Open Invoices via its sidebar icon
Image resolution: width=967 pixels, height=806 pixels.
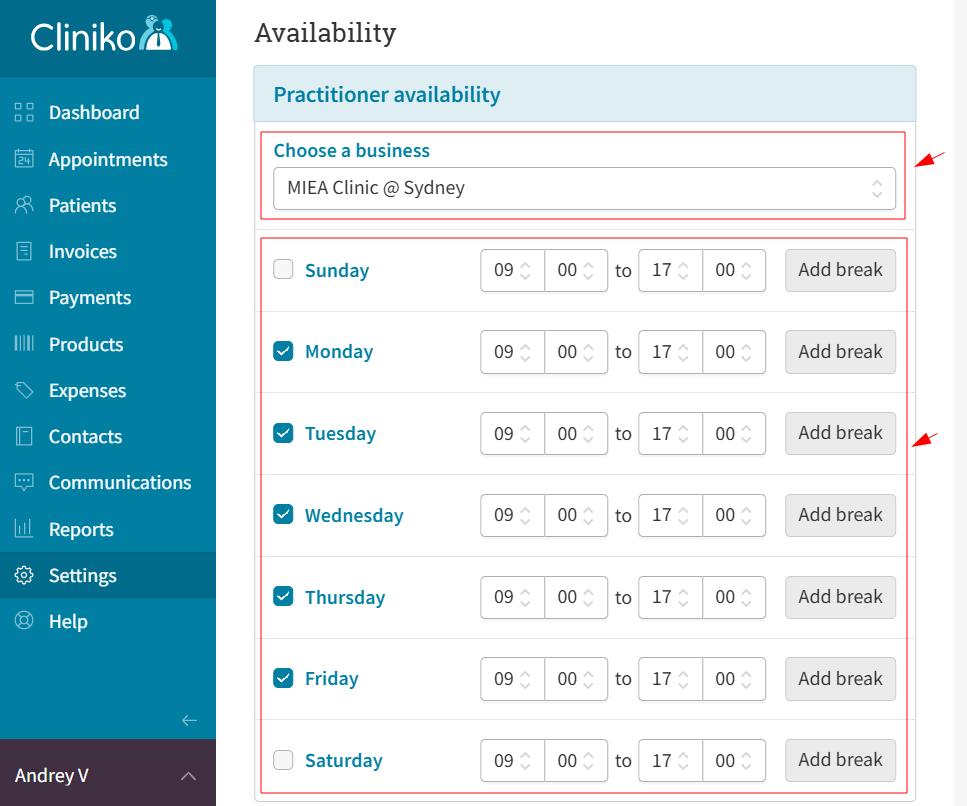tap(24, 251)
